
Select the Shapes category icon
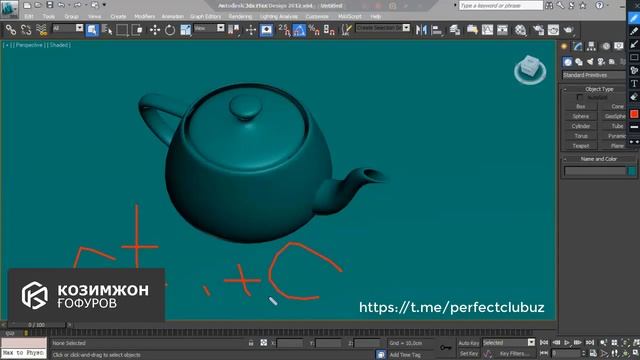579,62
